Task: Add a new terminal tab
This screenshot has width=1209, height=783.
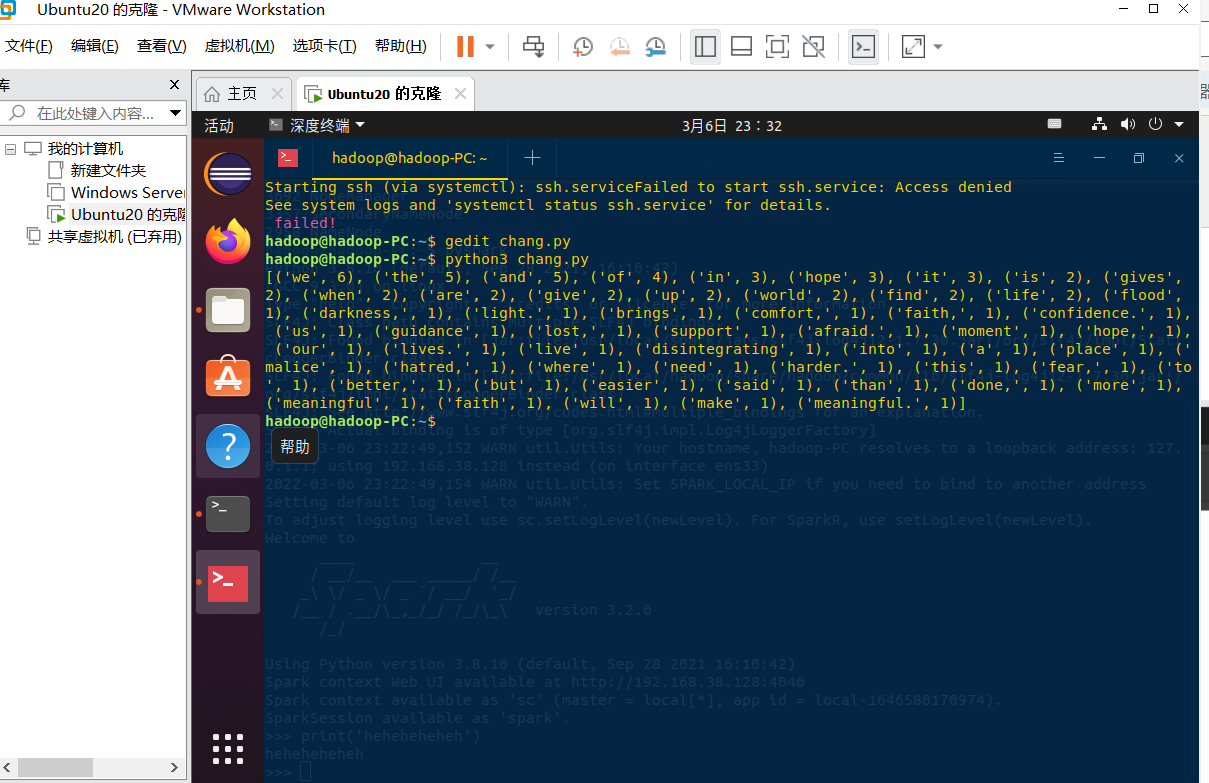Action: pyautogui.click(x=533, y=158)
